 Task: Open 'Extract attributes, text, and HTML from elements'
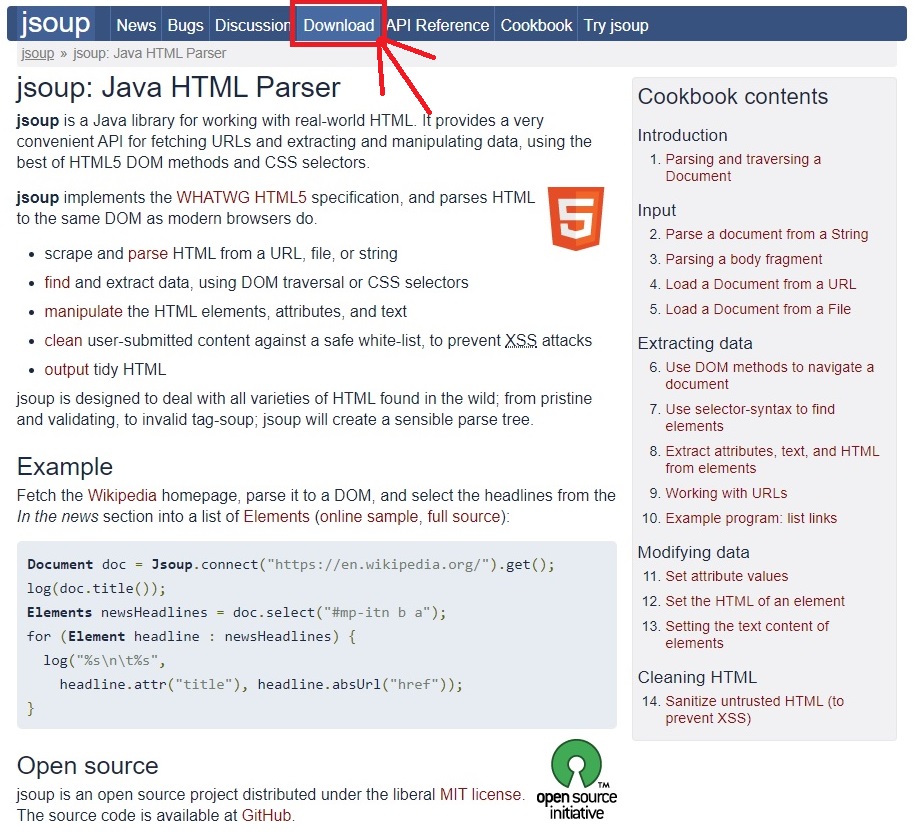772,460
